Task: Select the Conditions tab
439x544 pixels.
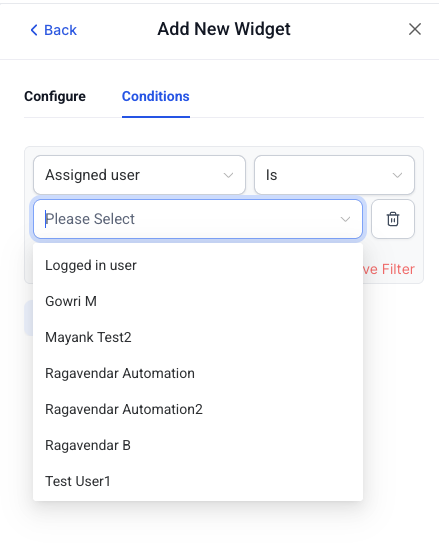Action: (x=155, y=96)
